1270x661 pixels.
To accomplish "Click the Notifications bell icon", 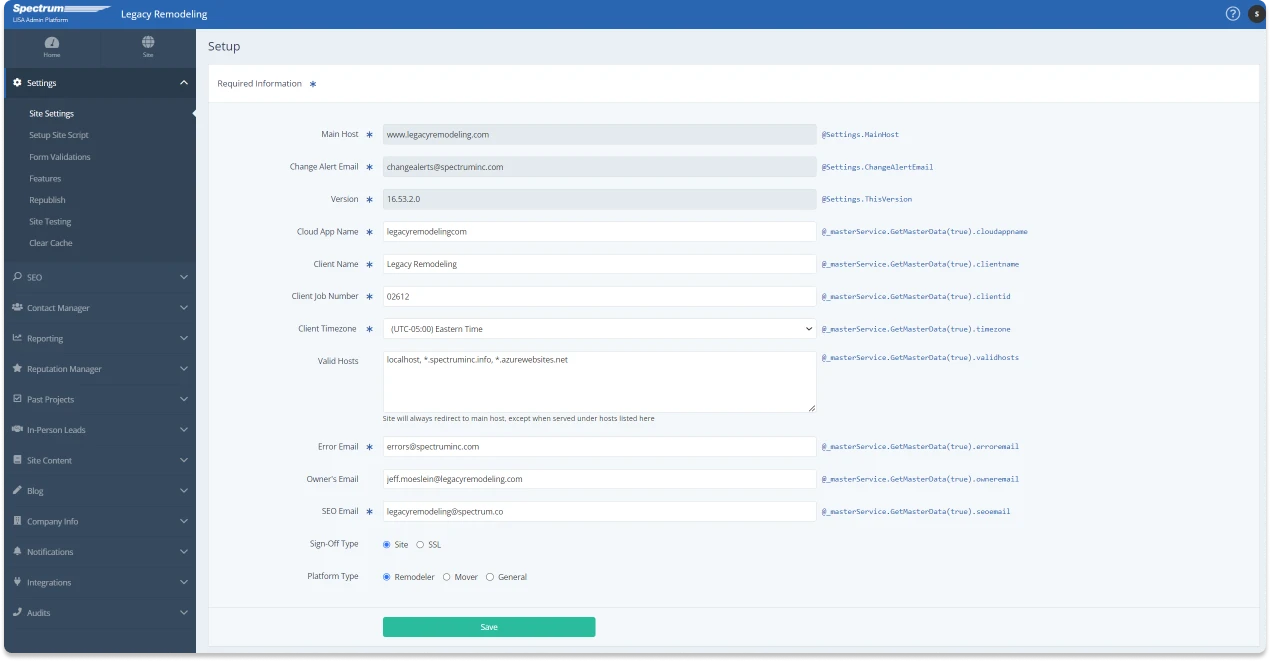I will click(17, 552).
